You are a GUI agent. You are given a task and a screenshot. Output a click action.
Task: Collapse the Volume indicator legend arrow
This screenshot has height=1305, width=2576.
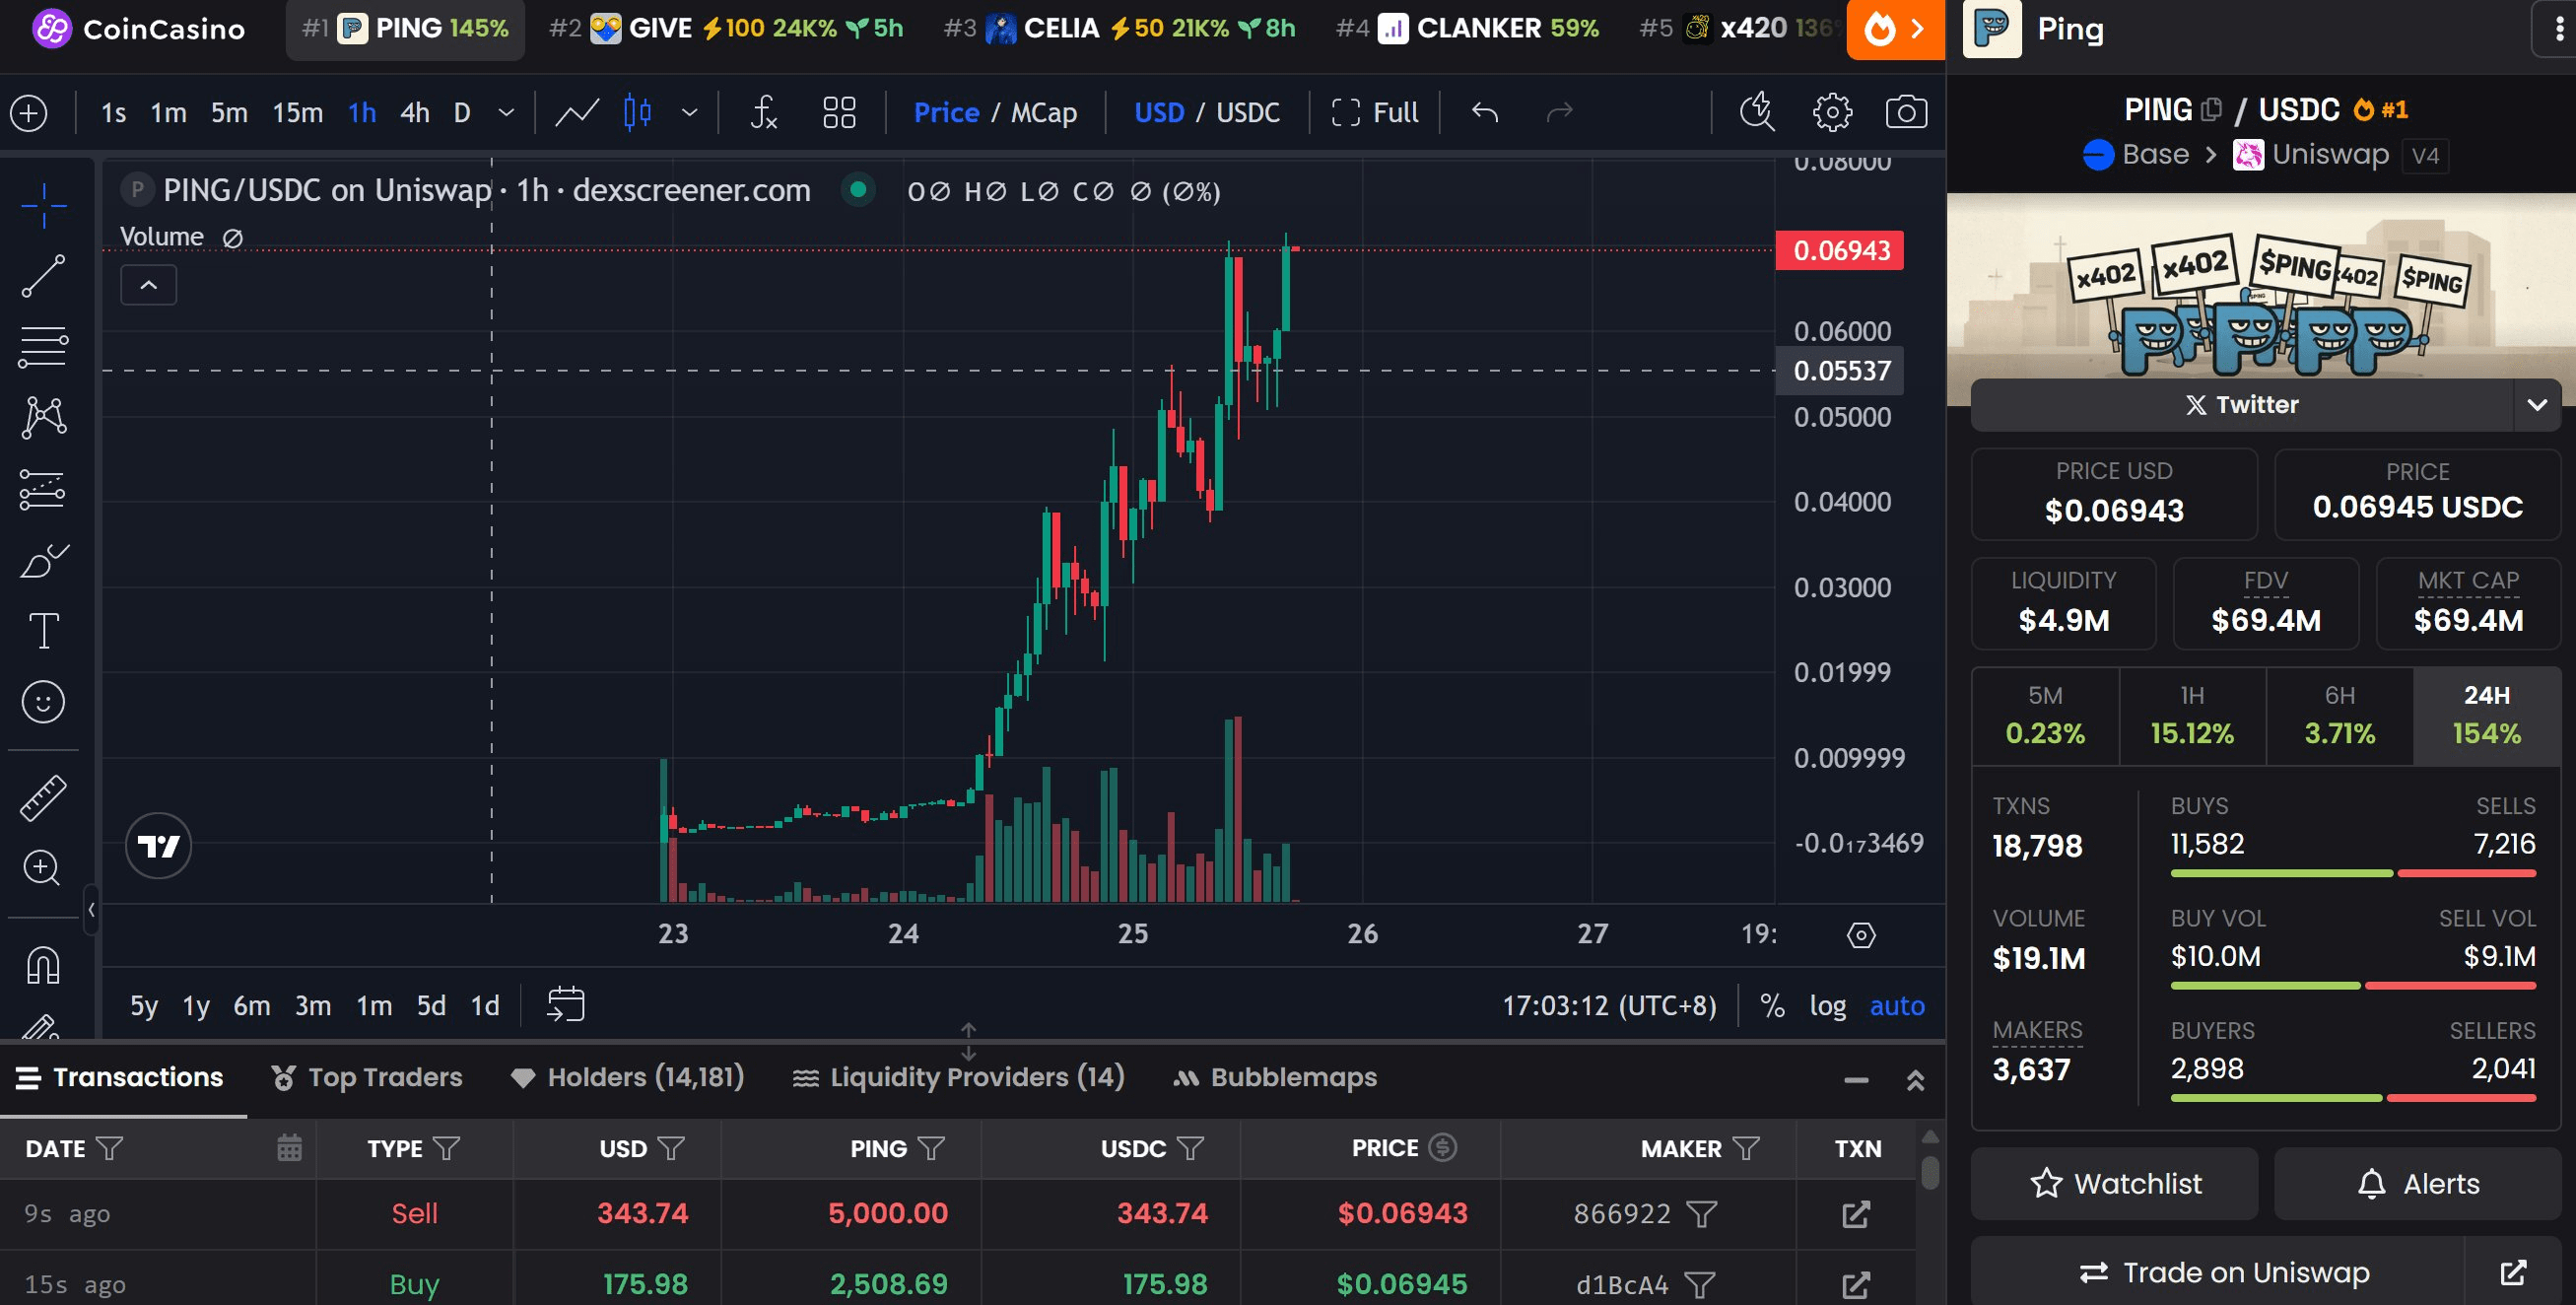pos(148,285)
